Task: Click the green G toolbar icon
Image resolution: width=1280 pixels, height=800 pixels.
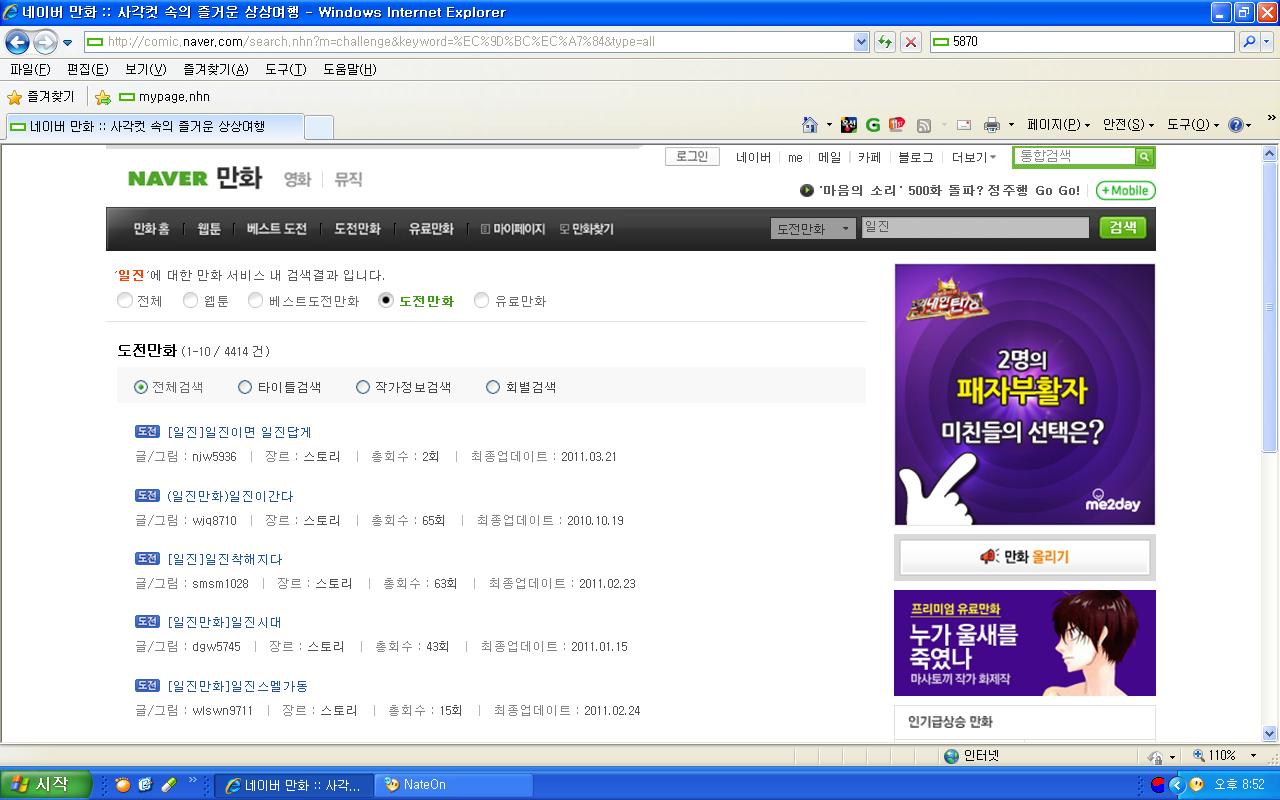Action: [873, 125]
